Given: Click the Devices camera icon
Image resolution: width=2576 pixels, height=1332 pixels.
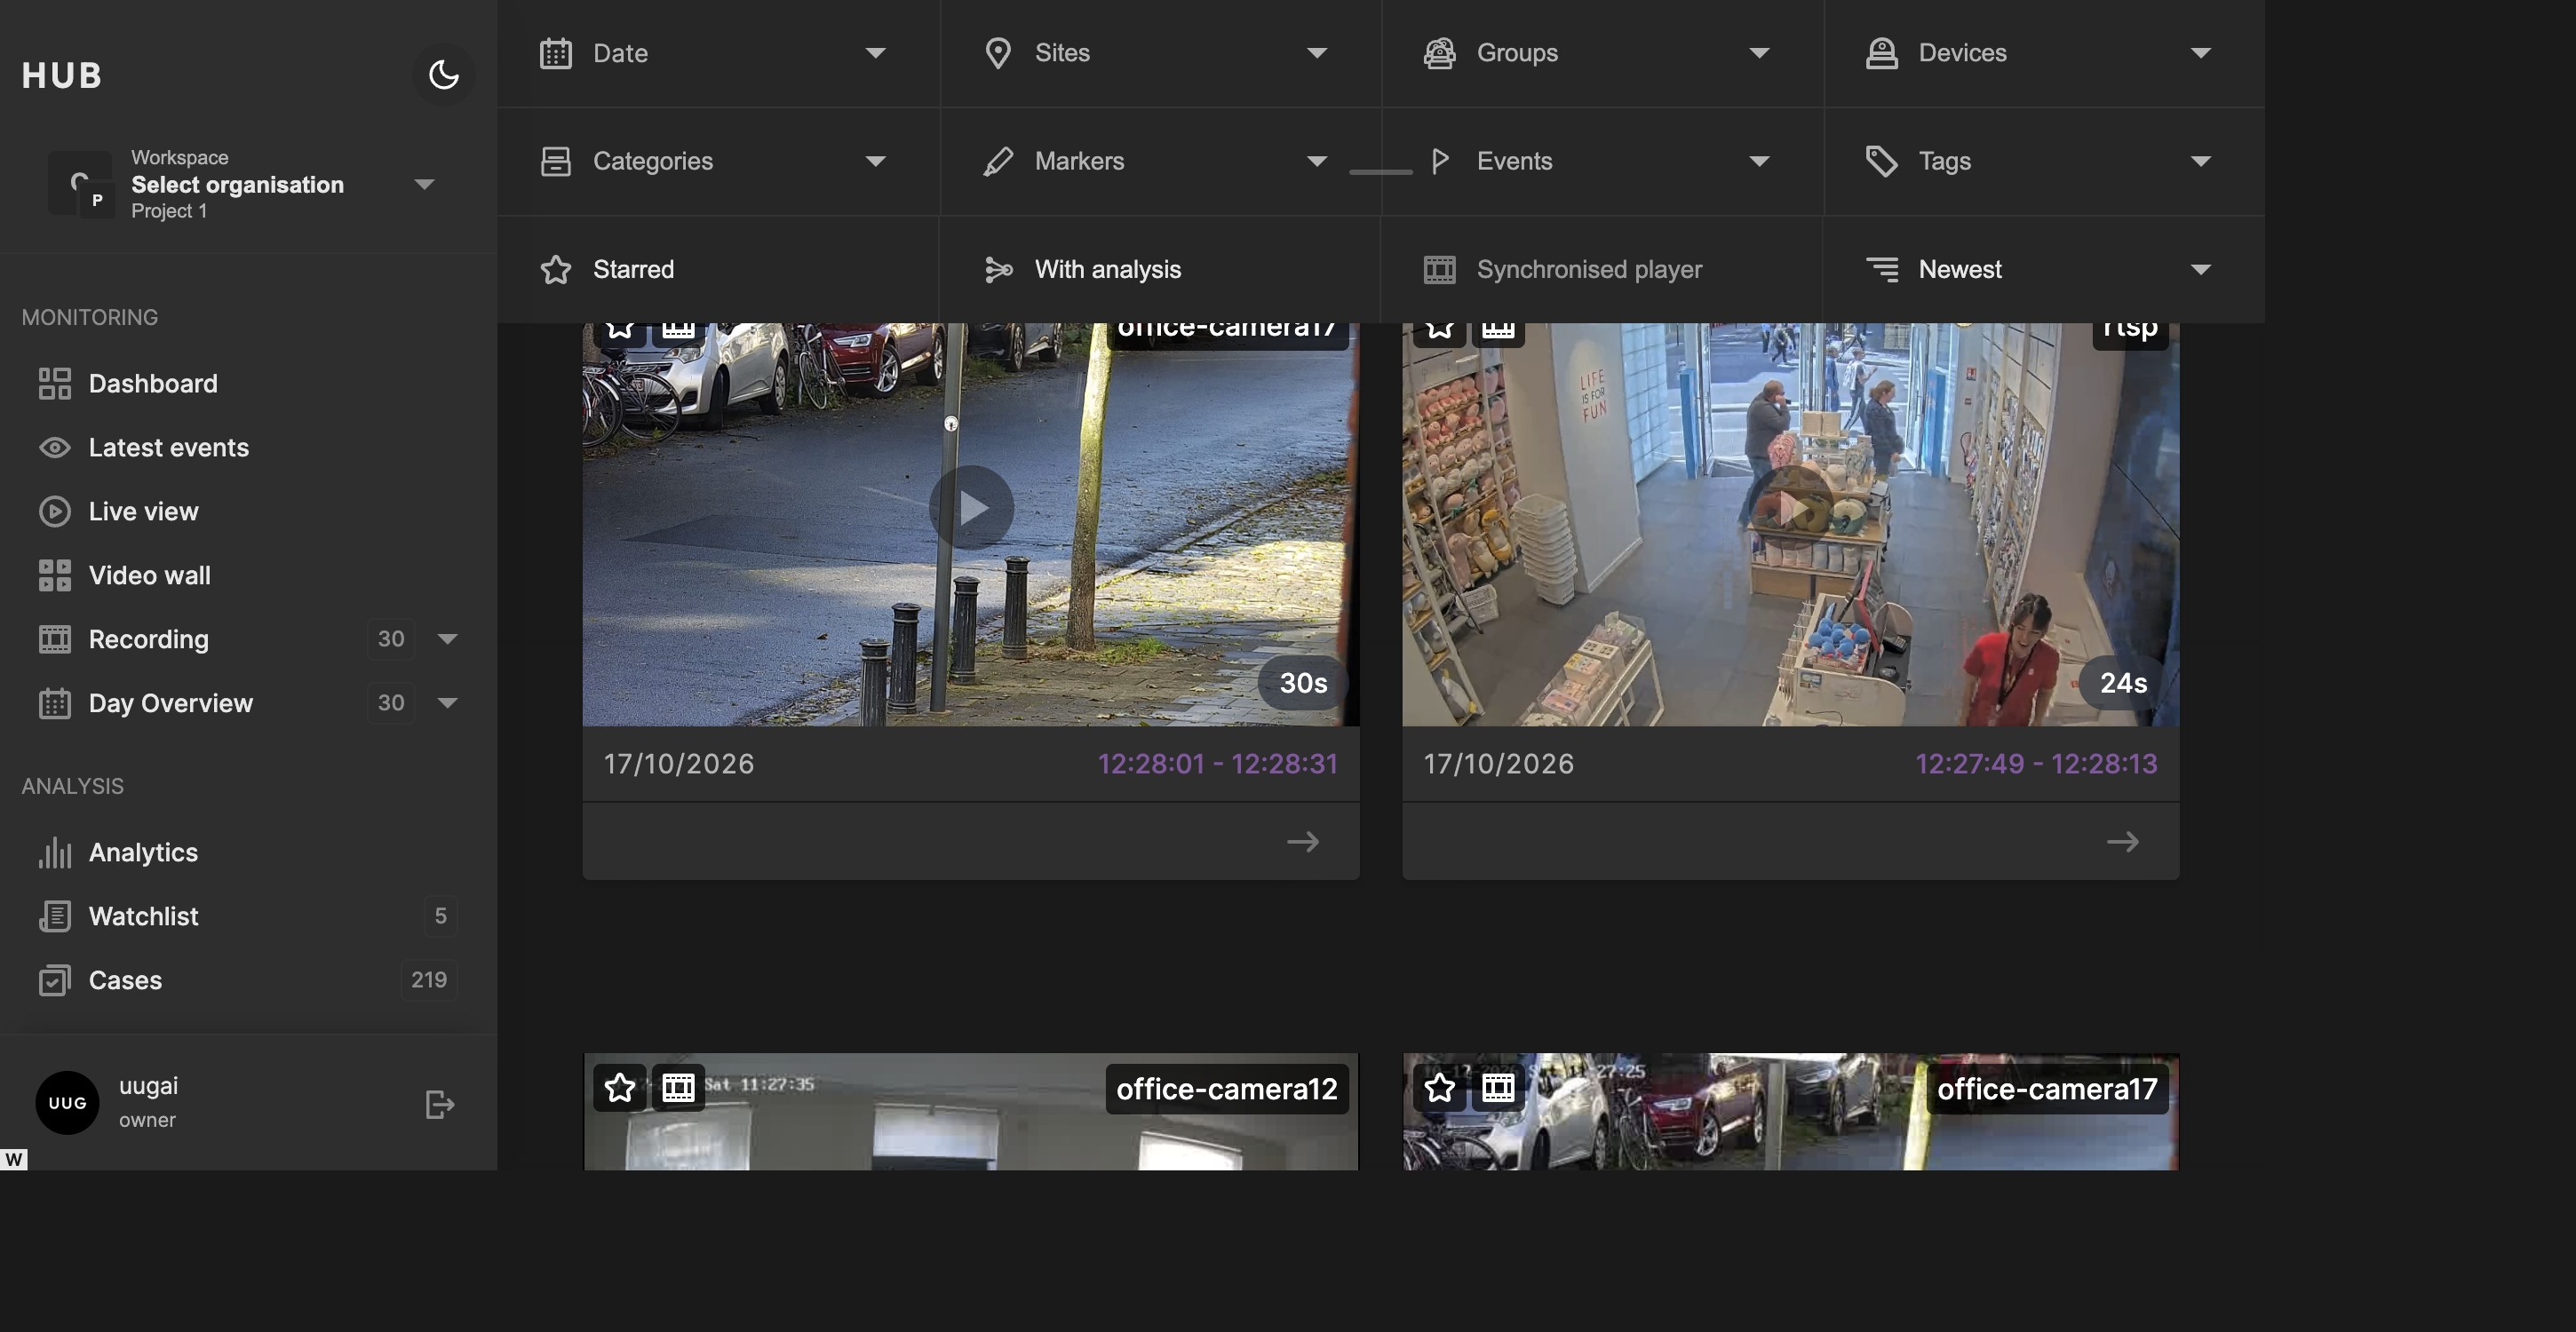Looking at the screenshot, I should 1881,53.
